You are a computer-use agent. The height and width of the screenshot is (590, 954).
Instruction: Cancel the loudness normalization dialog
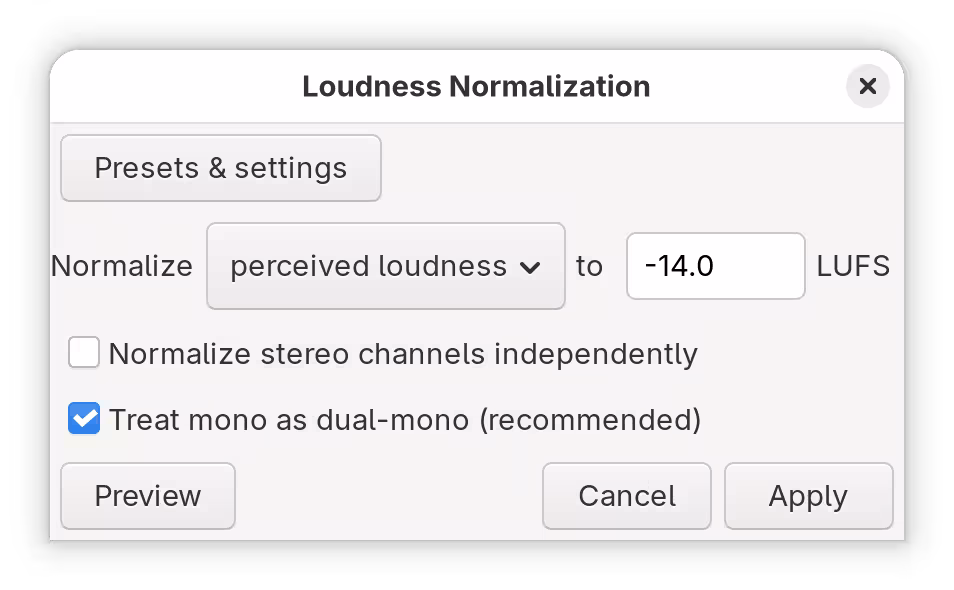(x=626, y=496)
